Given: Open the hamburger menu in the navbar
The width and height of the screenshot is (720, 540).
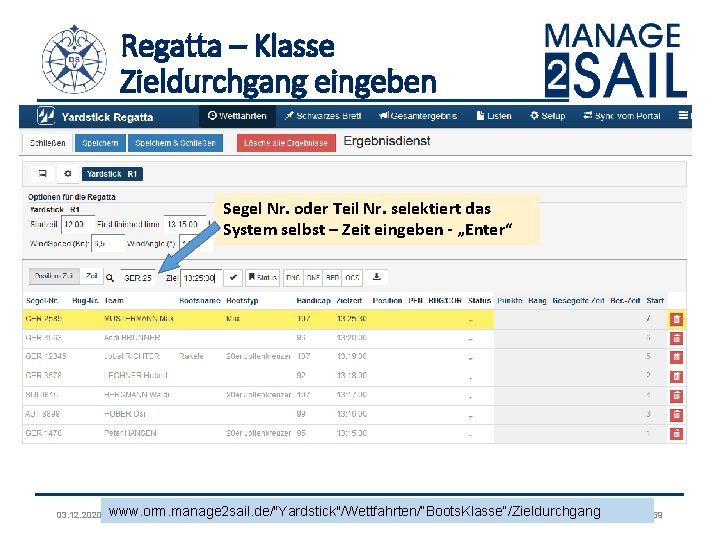Looking at the screenshot, I should [x=683, y=115].
